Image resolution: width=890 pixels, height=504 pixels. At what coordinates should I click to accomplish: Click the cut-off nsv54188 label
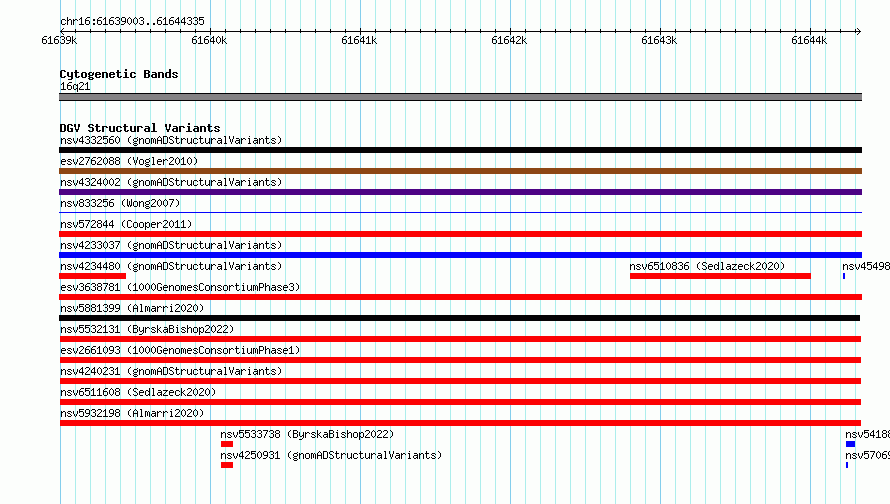867,434
